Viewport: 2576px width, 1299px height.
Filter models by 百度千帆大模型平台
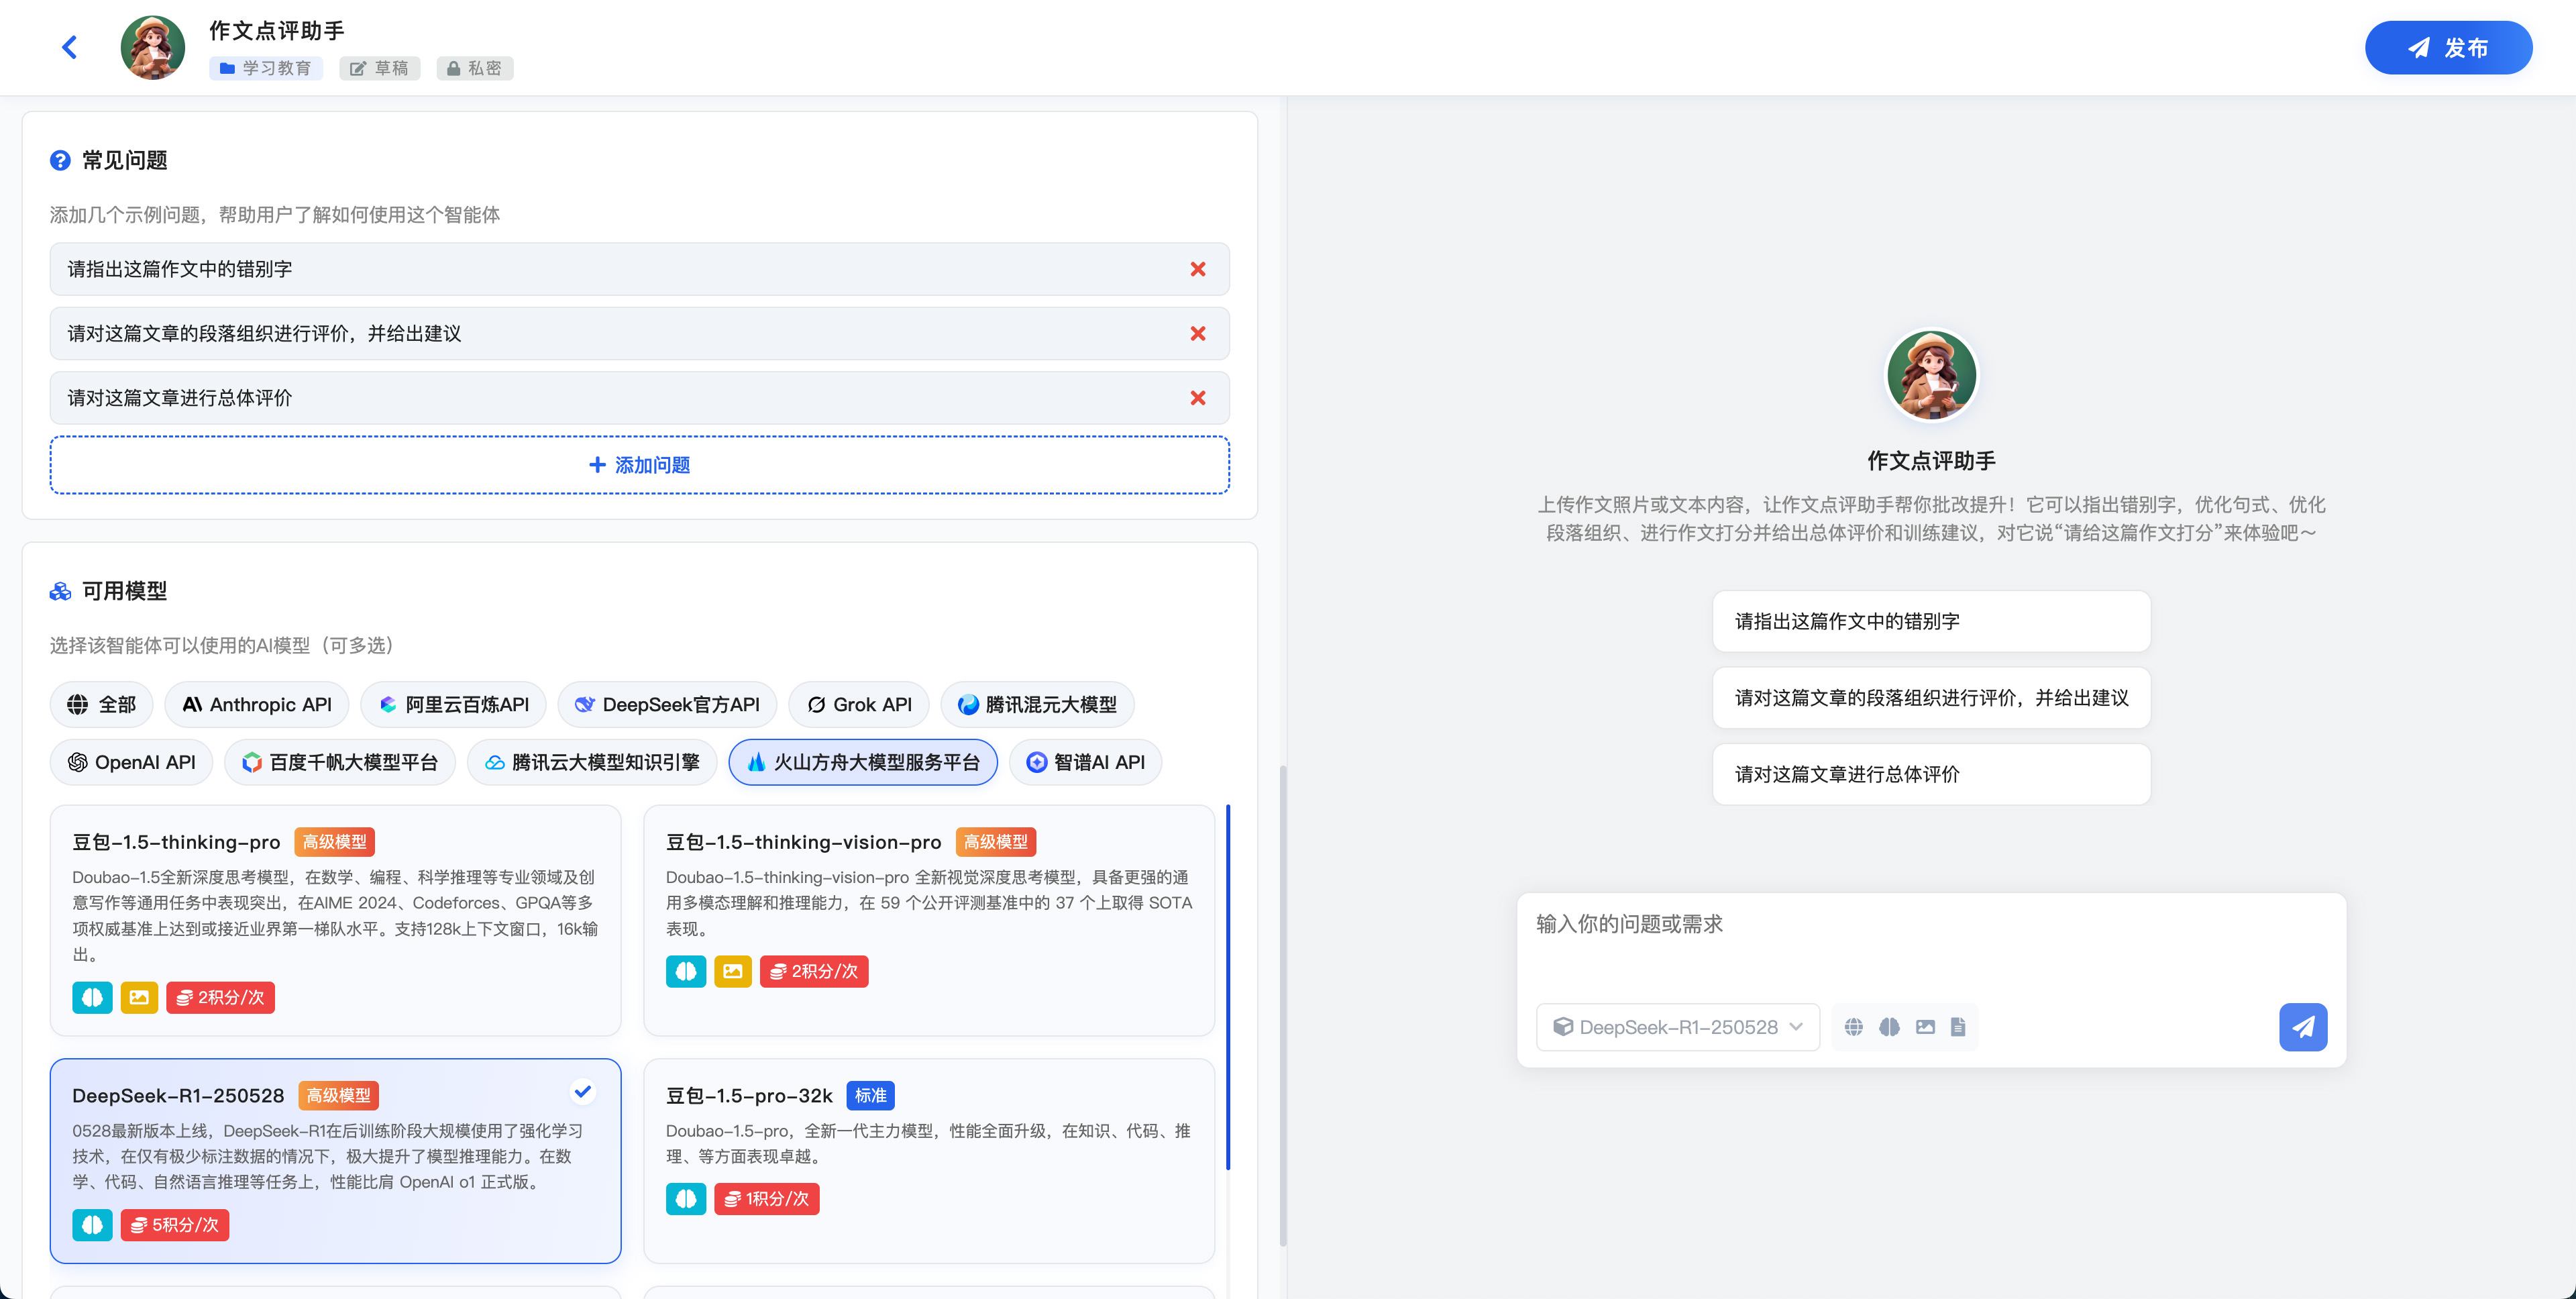point(340,762)
